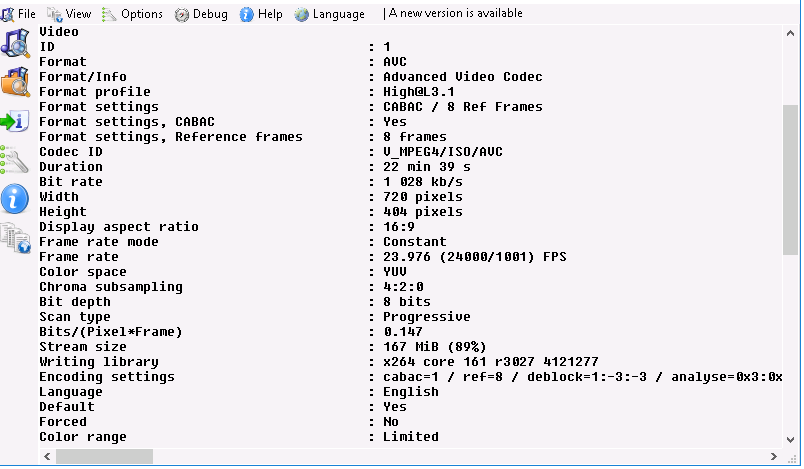Click 'x264 core 161 r3027 4121277' value
Viewport: 804px width, 469px height.
pos(491,362)
